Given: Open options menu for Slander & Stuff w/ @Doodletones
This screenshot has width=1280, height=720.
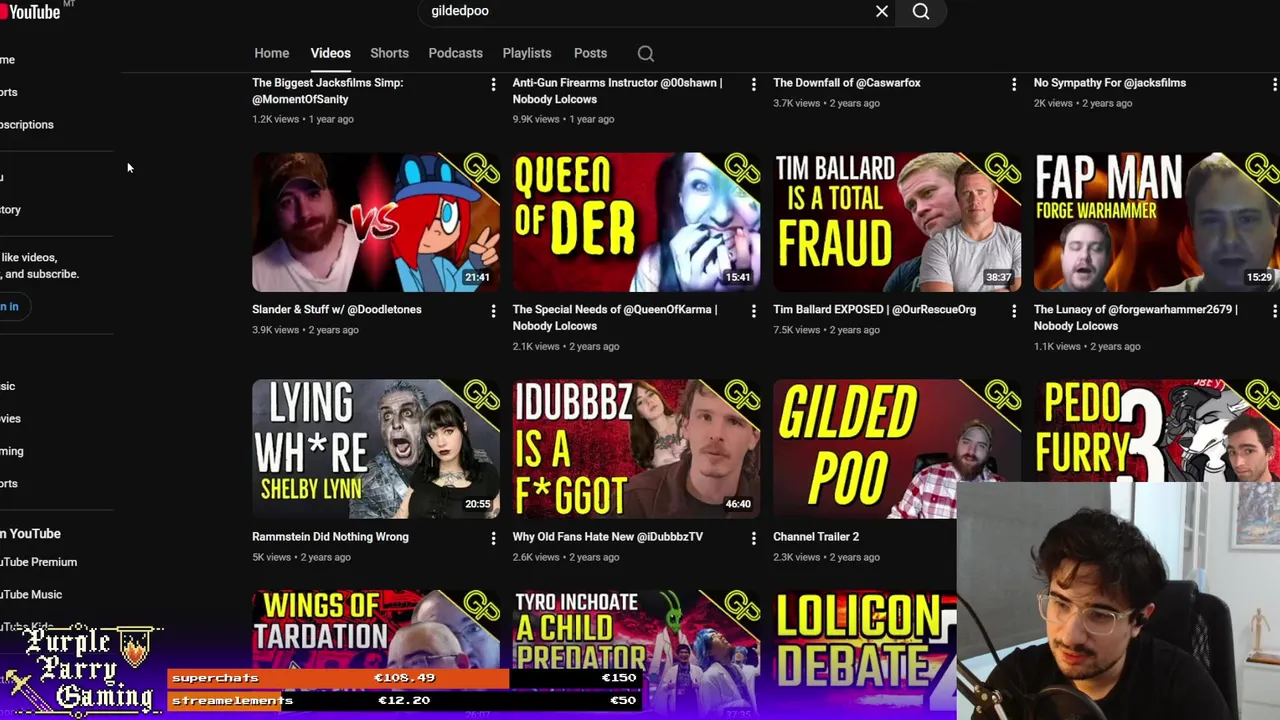Looking at the screenshot, I should (x=493, y=312).
